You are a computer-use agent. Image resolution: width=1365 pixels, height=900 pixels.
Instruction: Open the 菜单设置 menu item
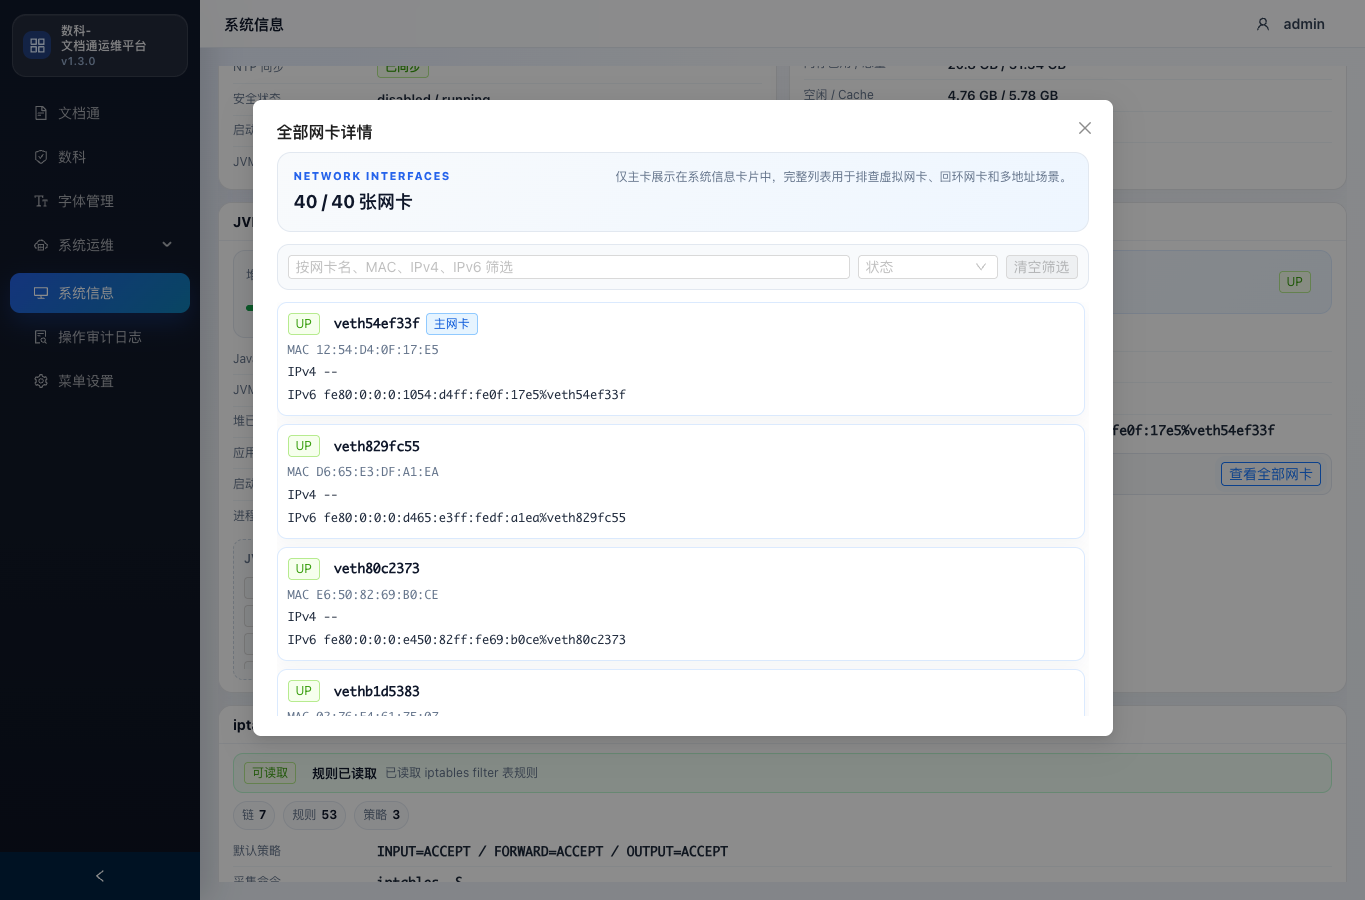click(100, 381)
